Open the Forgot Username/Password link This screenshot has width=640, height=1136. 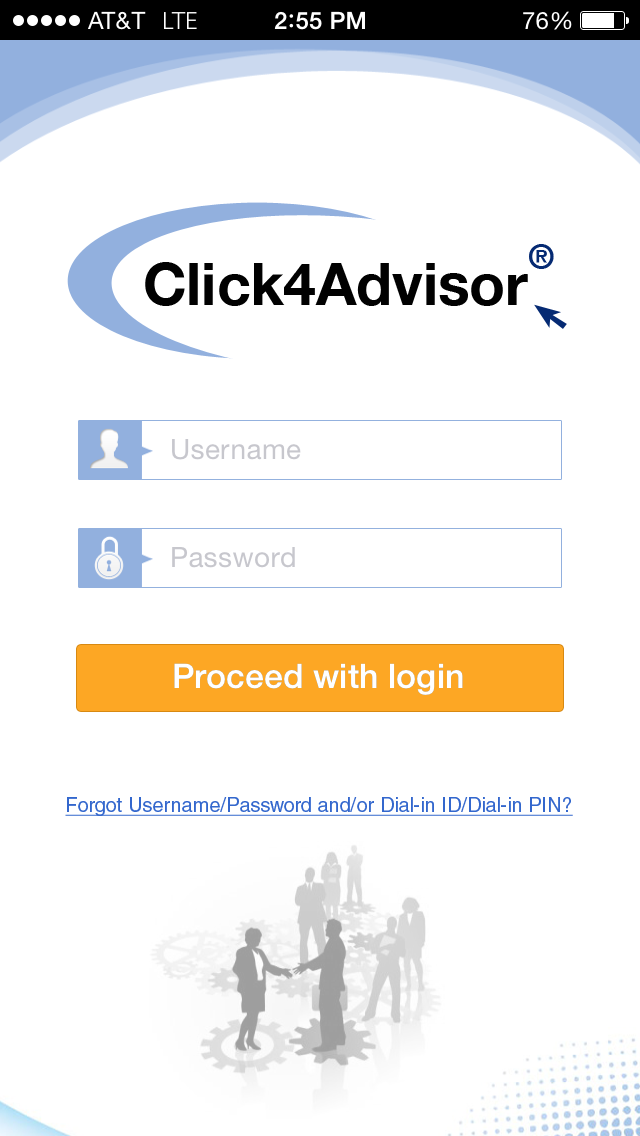(319, 805)
